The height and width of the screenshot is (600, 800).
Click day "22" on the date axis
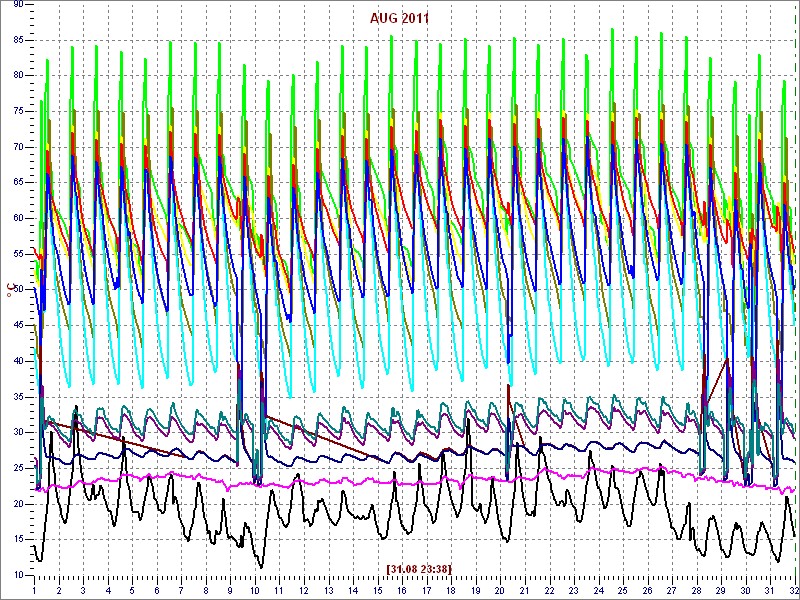click(x=548, y=590)
